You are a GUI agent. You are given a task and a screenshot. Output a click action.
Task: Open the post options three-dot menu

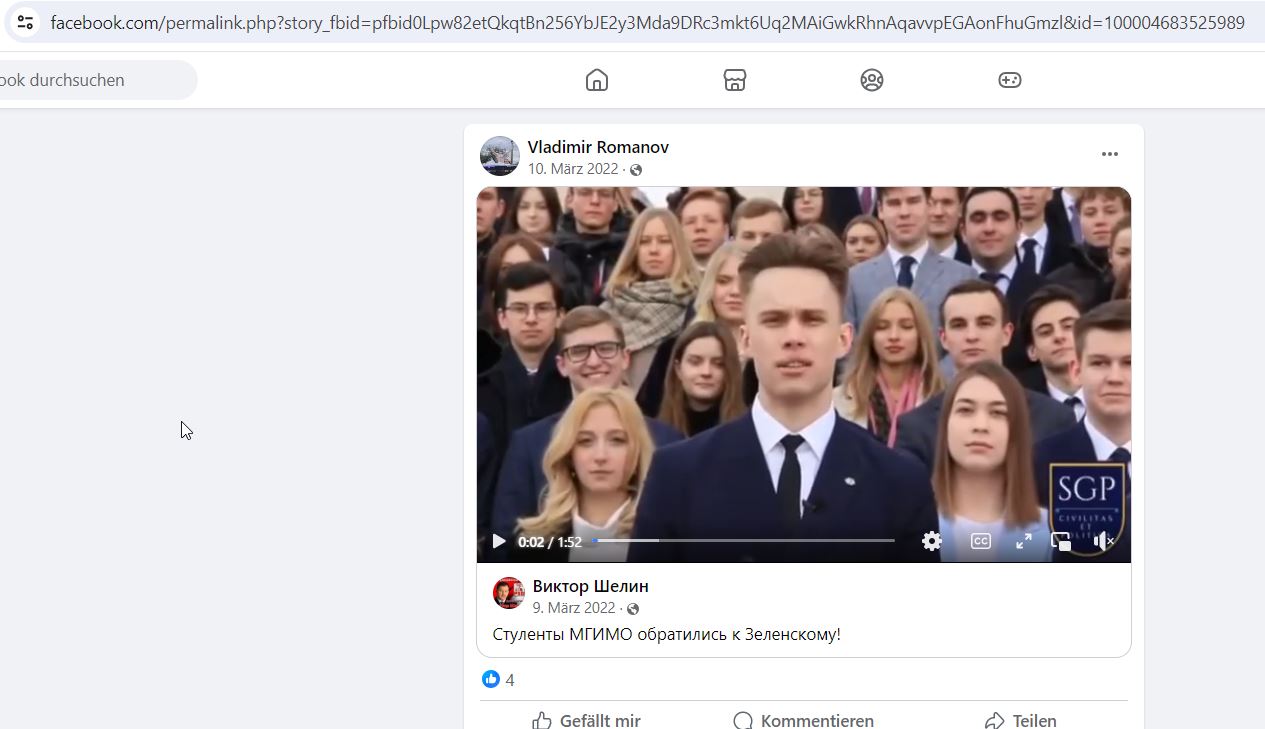click(1110, 154)
